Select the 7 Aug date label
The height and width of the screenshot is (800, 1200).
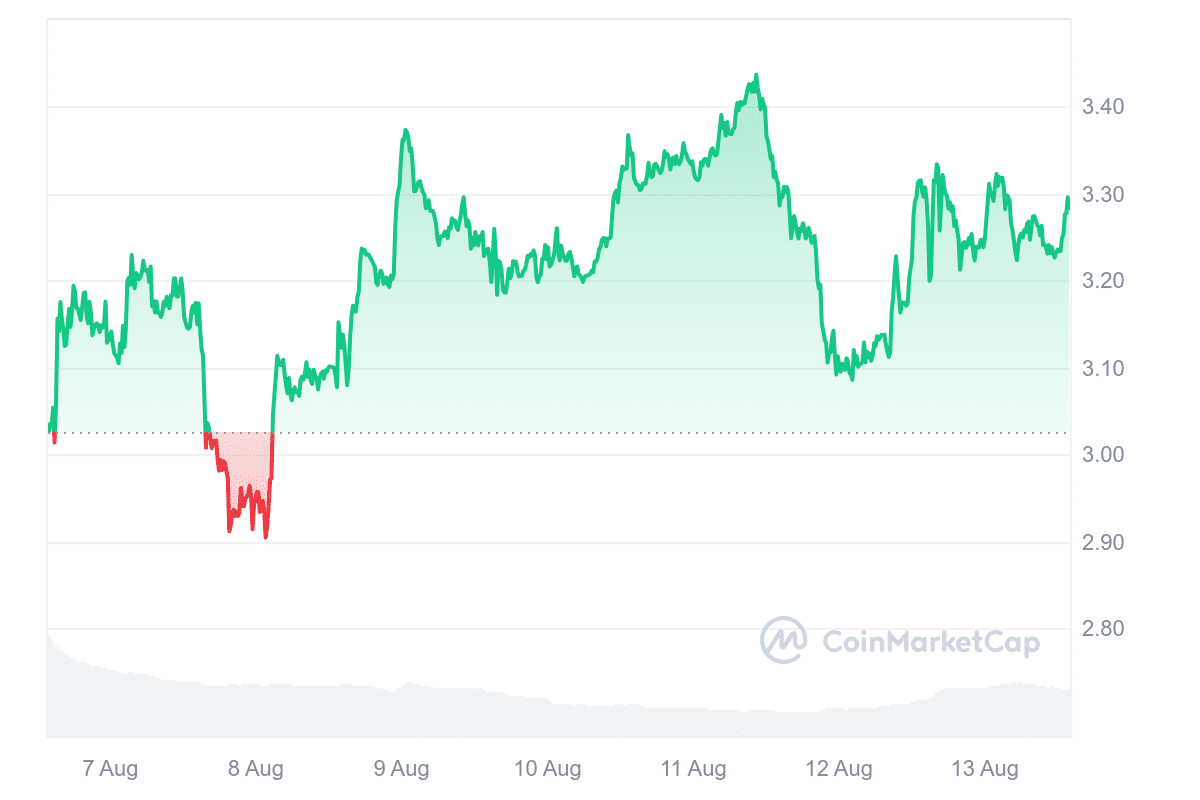tap(110, 769)
